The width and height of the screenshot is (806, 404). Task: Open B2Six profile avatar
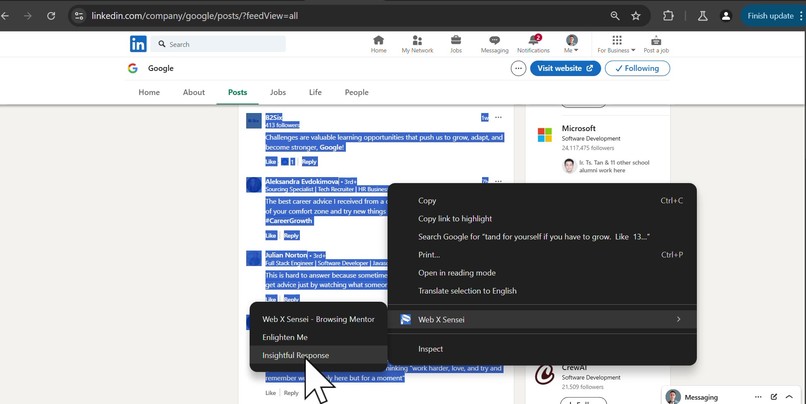[x=253, y=121]
